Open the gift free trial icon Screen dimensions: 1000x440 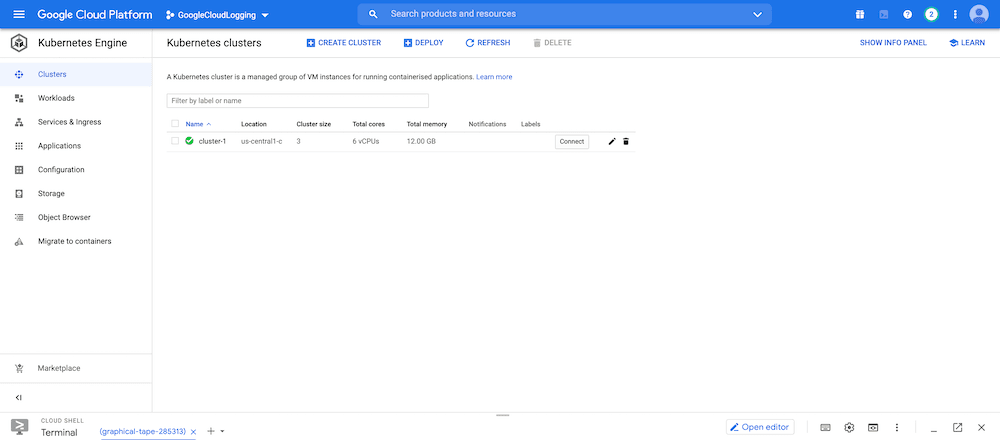click(860, 14)
